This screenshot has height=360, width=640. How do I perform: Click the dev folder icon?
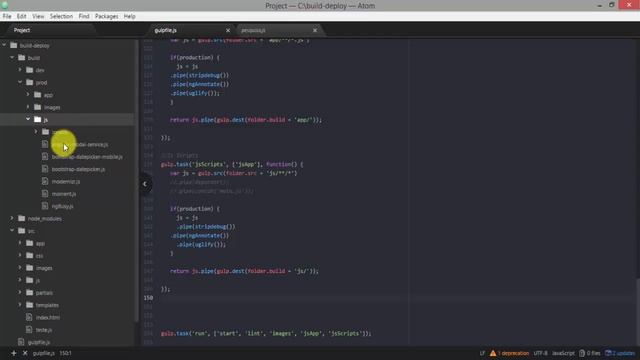(x=29, y=70)
